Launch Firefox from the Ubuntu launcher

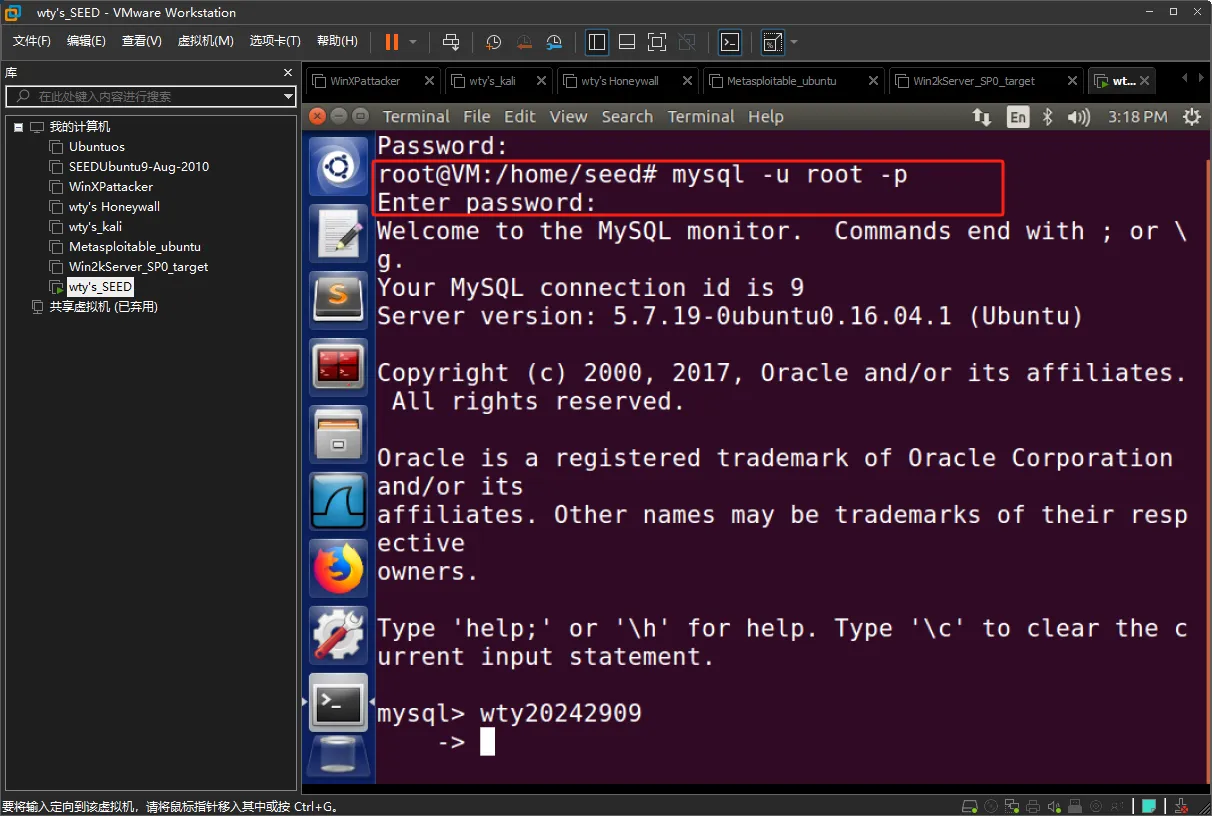(339, 568)
